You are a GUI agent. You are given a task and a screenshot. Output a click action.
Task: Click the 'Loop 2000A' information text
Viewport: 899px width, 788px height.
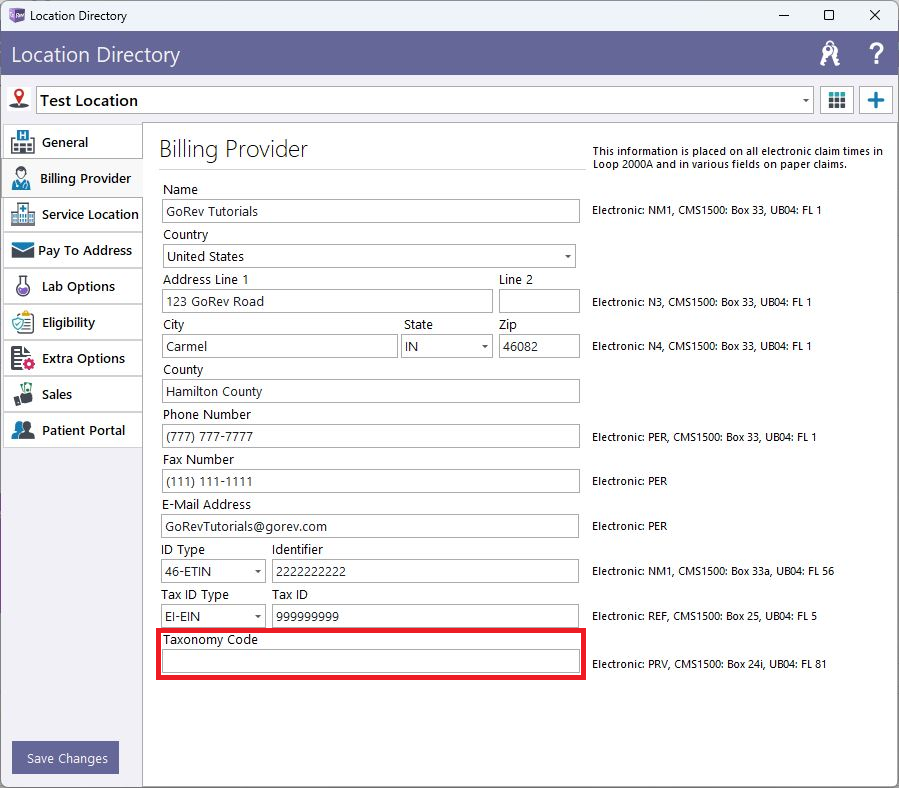pos(737,158)
